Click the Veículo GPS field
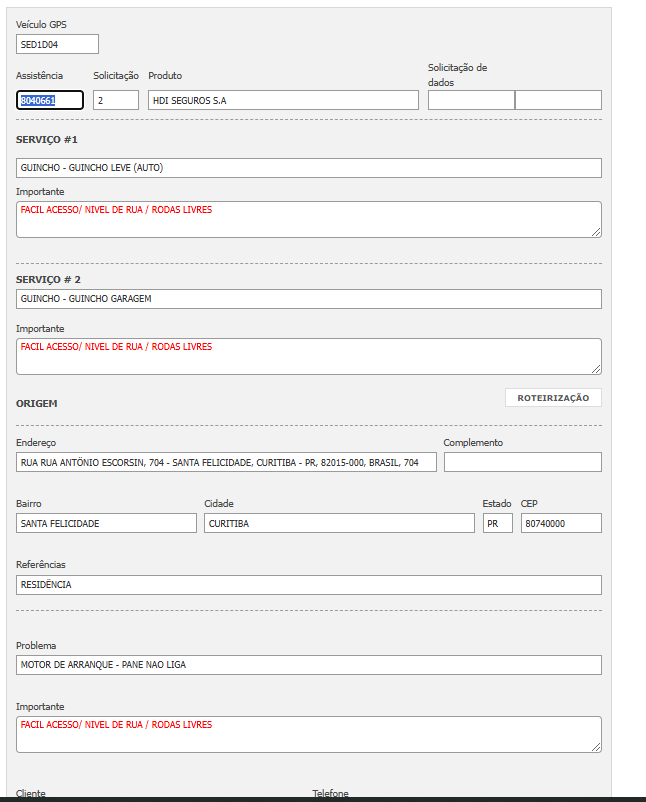The height and width of the screenshot is (802, 646). [x=58, y=44]
